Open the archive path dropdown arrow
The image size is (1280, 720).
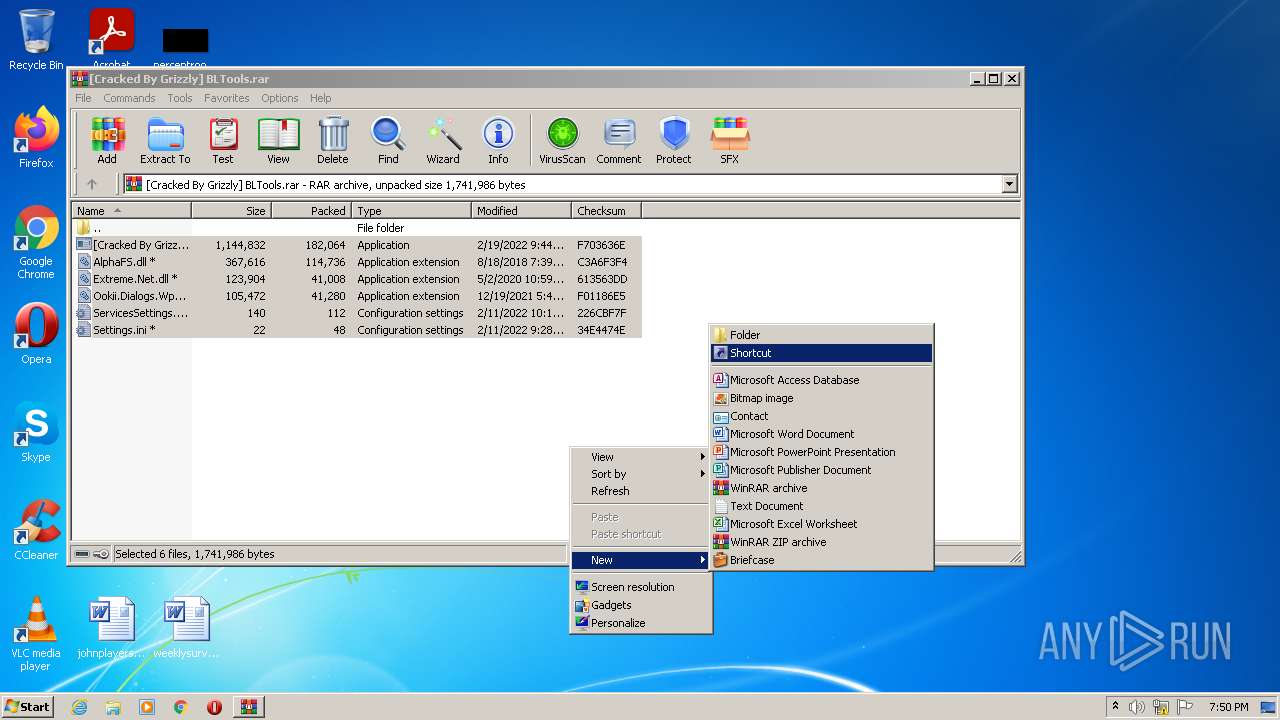point(1009,184)
